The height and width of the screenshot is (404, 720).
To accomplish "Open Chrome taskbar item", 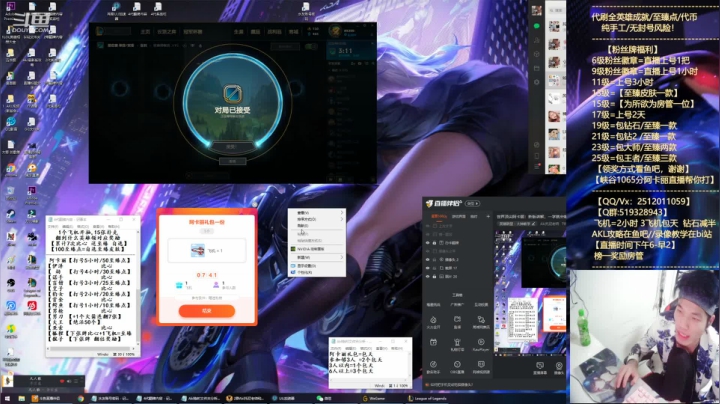I will pyautogui.click(x=81, y=398).
